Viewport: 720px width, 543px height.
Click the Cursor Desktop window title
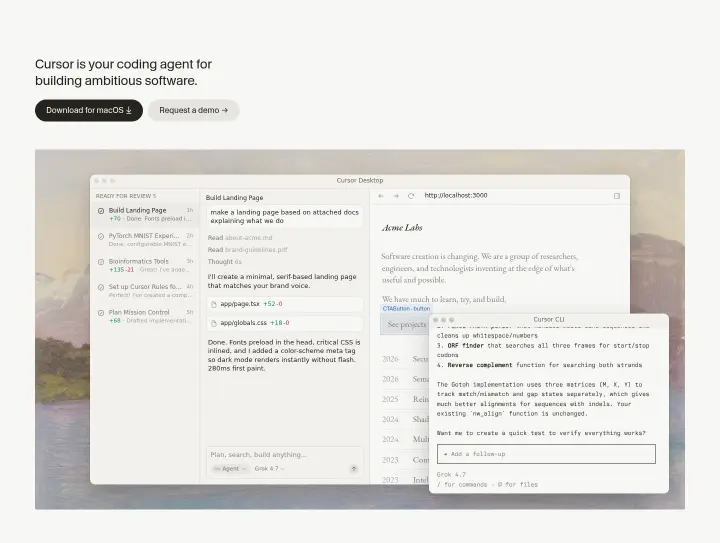360,180
